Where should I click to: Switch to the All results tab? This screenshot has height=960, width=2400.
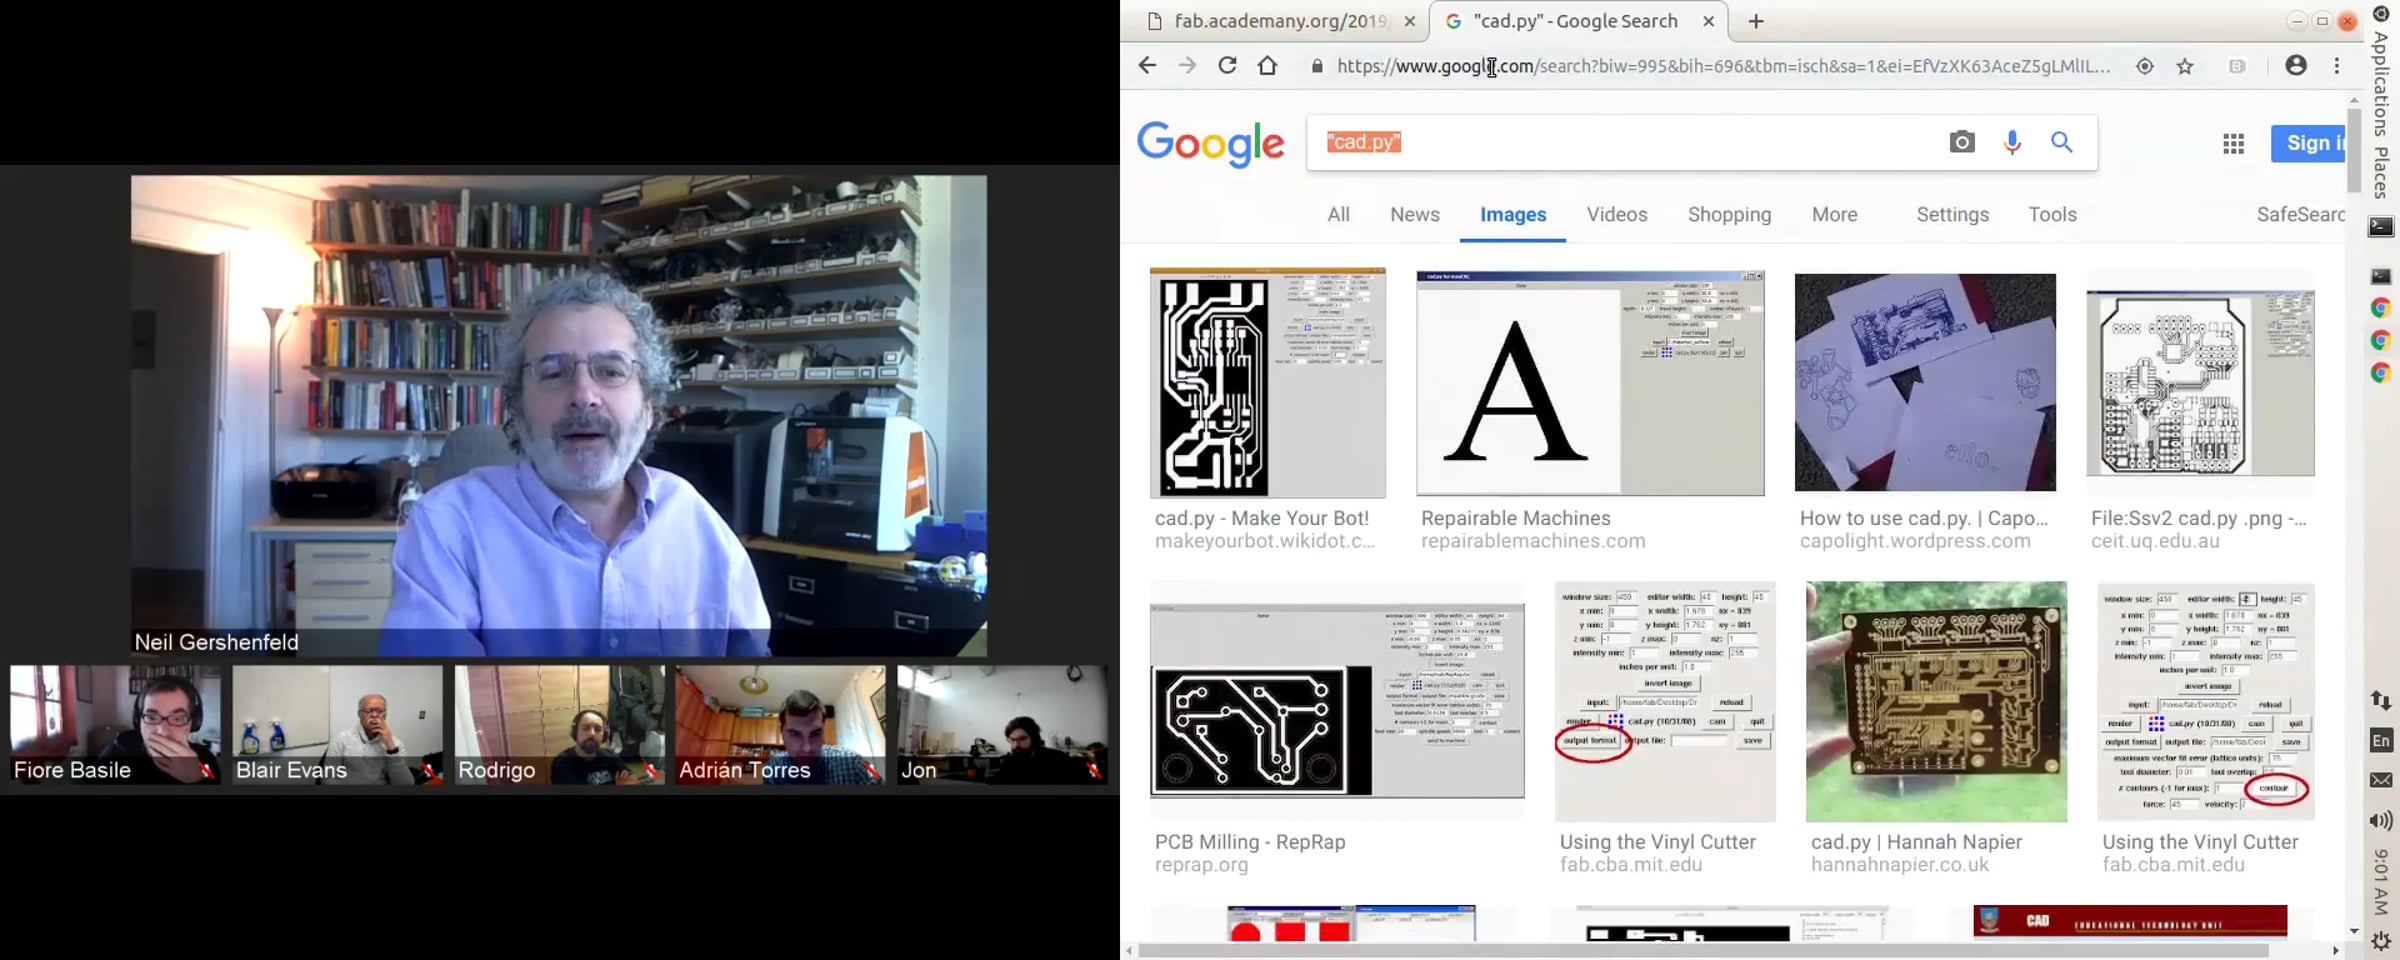[1338, 214]
